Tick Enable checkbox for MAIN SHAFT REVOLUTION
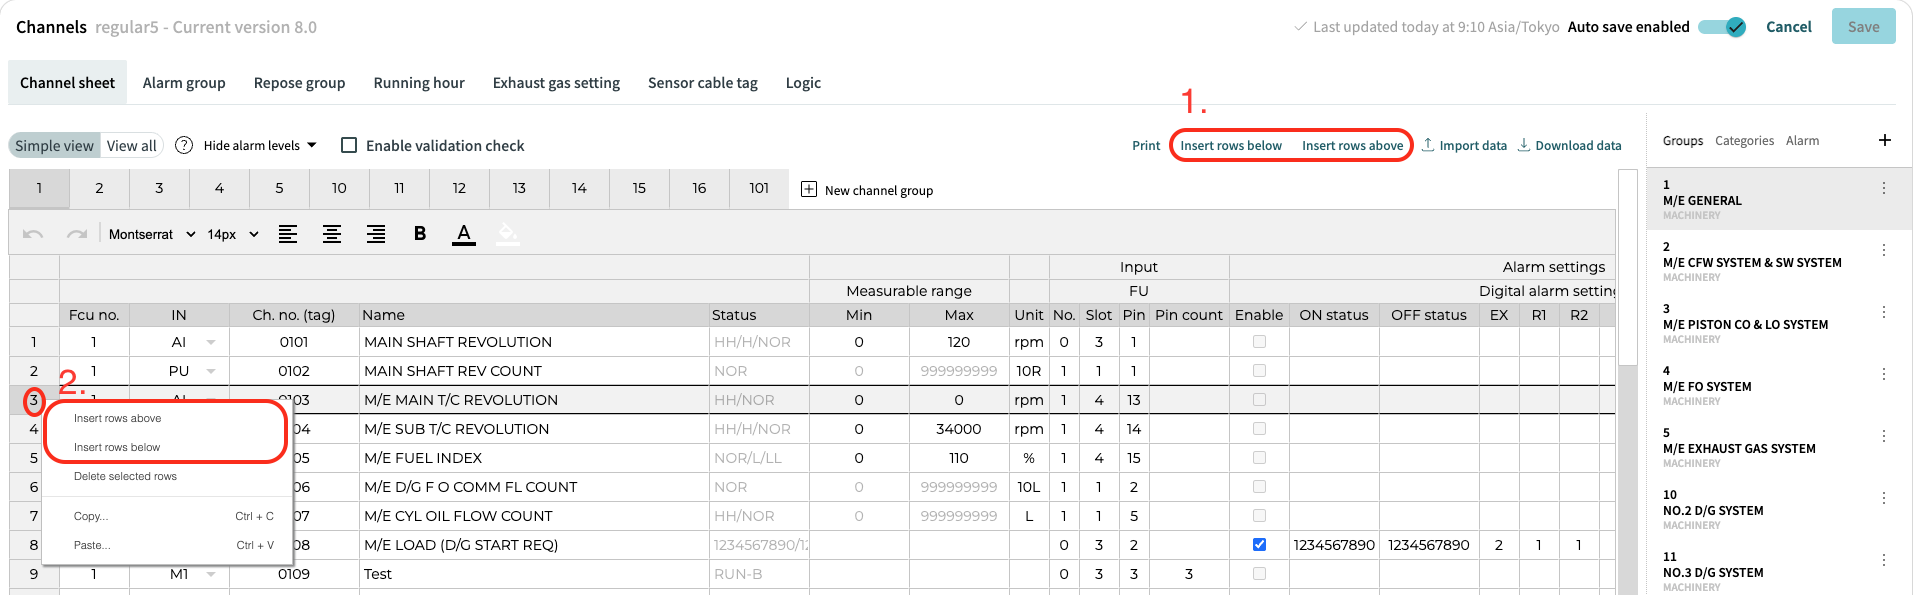Image resolution: width=1913 pixels, height=595 pixels. [1259, 342]
